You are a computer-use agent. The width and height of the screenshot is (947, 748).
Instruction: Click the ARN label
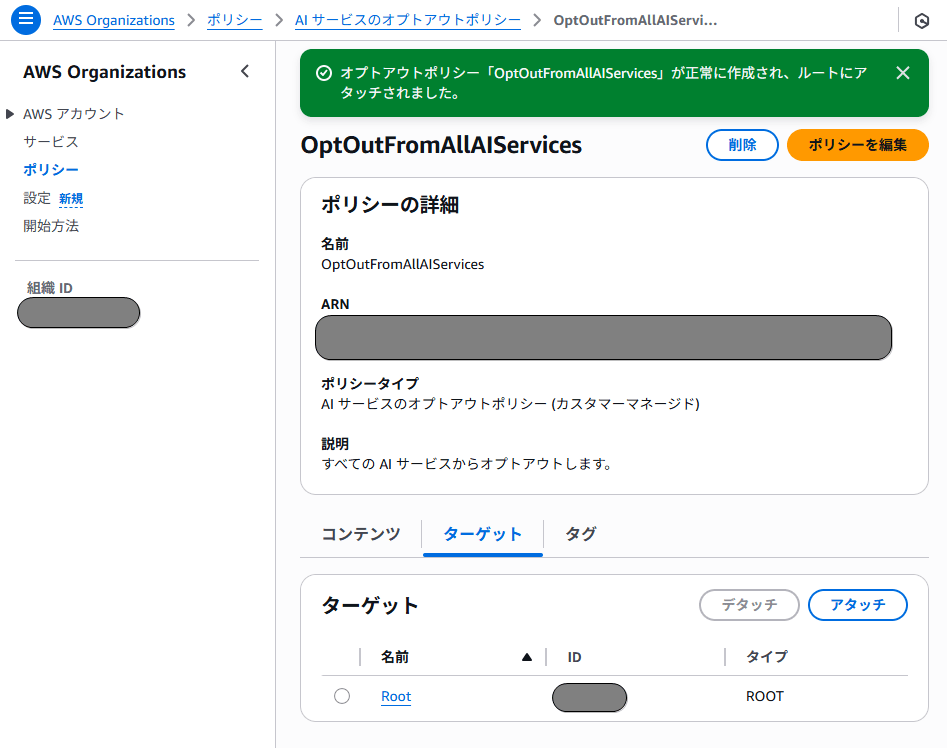pos(335,304)
